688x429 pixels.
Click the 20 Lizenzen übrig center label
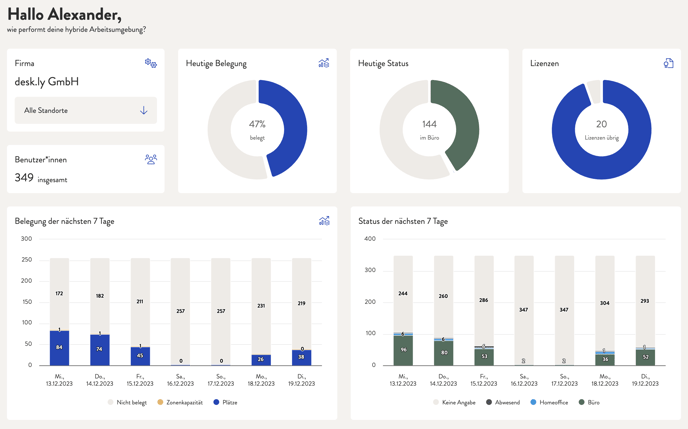(x=602, y=130)
